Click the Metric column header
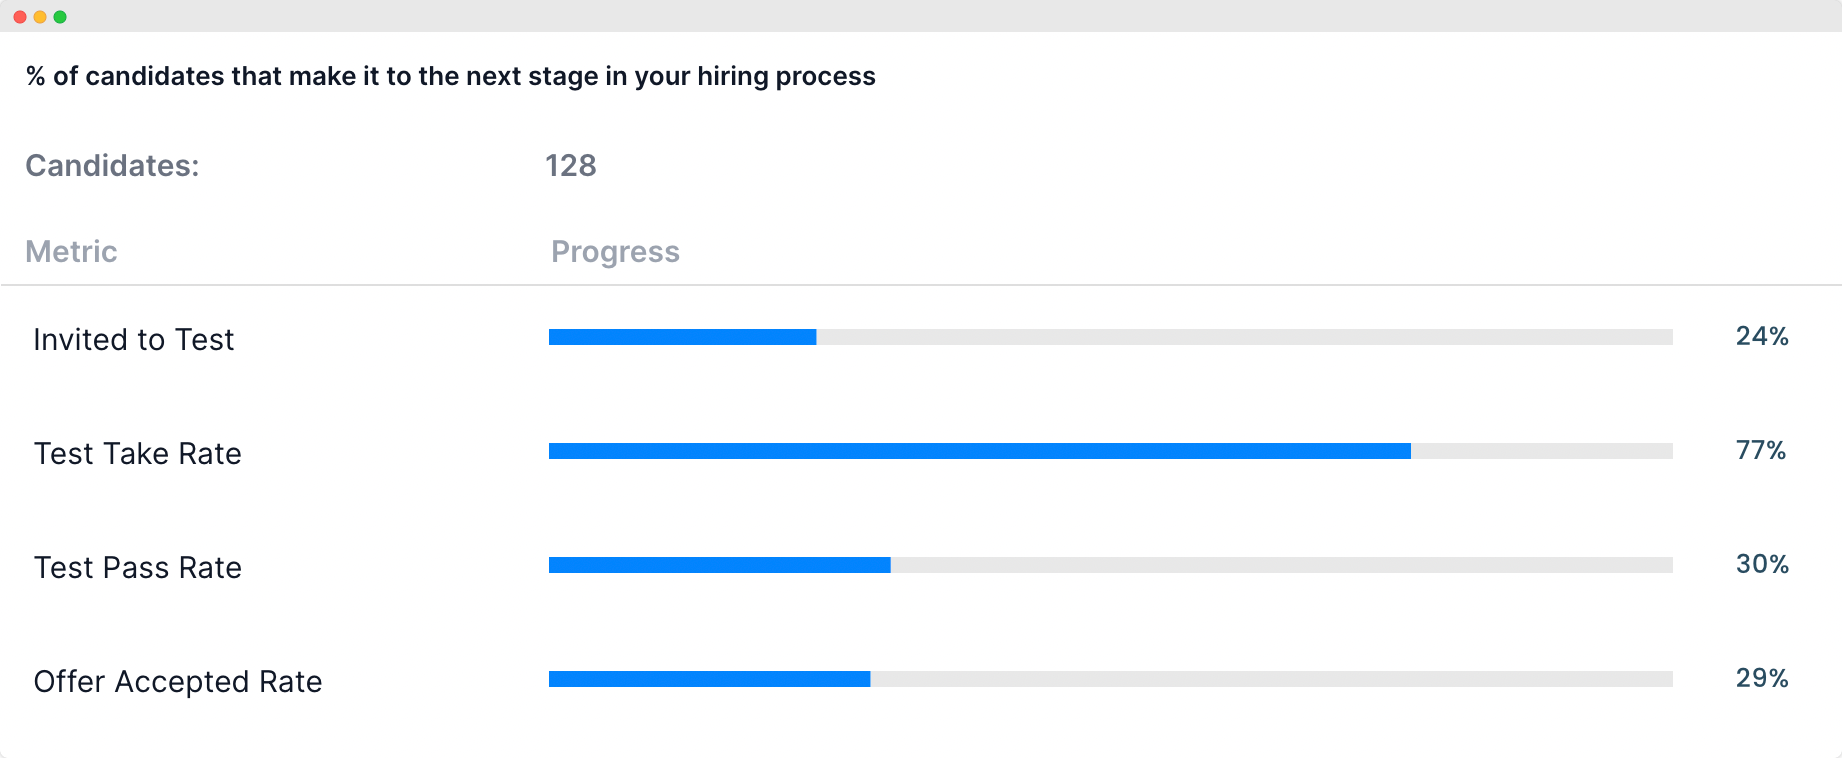The height and width of the screenshot is (758, 1842). pos(71,251)
